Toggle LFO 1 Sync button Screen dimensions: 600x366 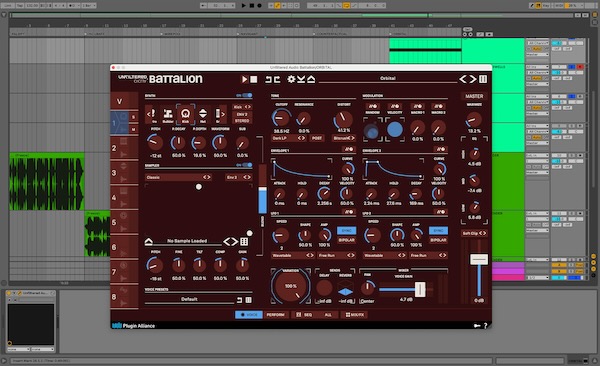[x=346, y=230]
